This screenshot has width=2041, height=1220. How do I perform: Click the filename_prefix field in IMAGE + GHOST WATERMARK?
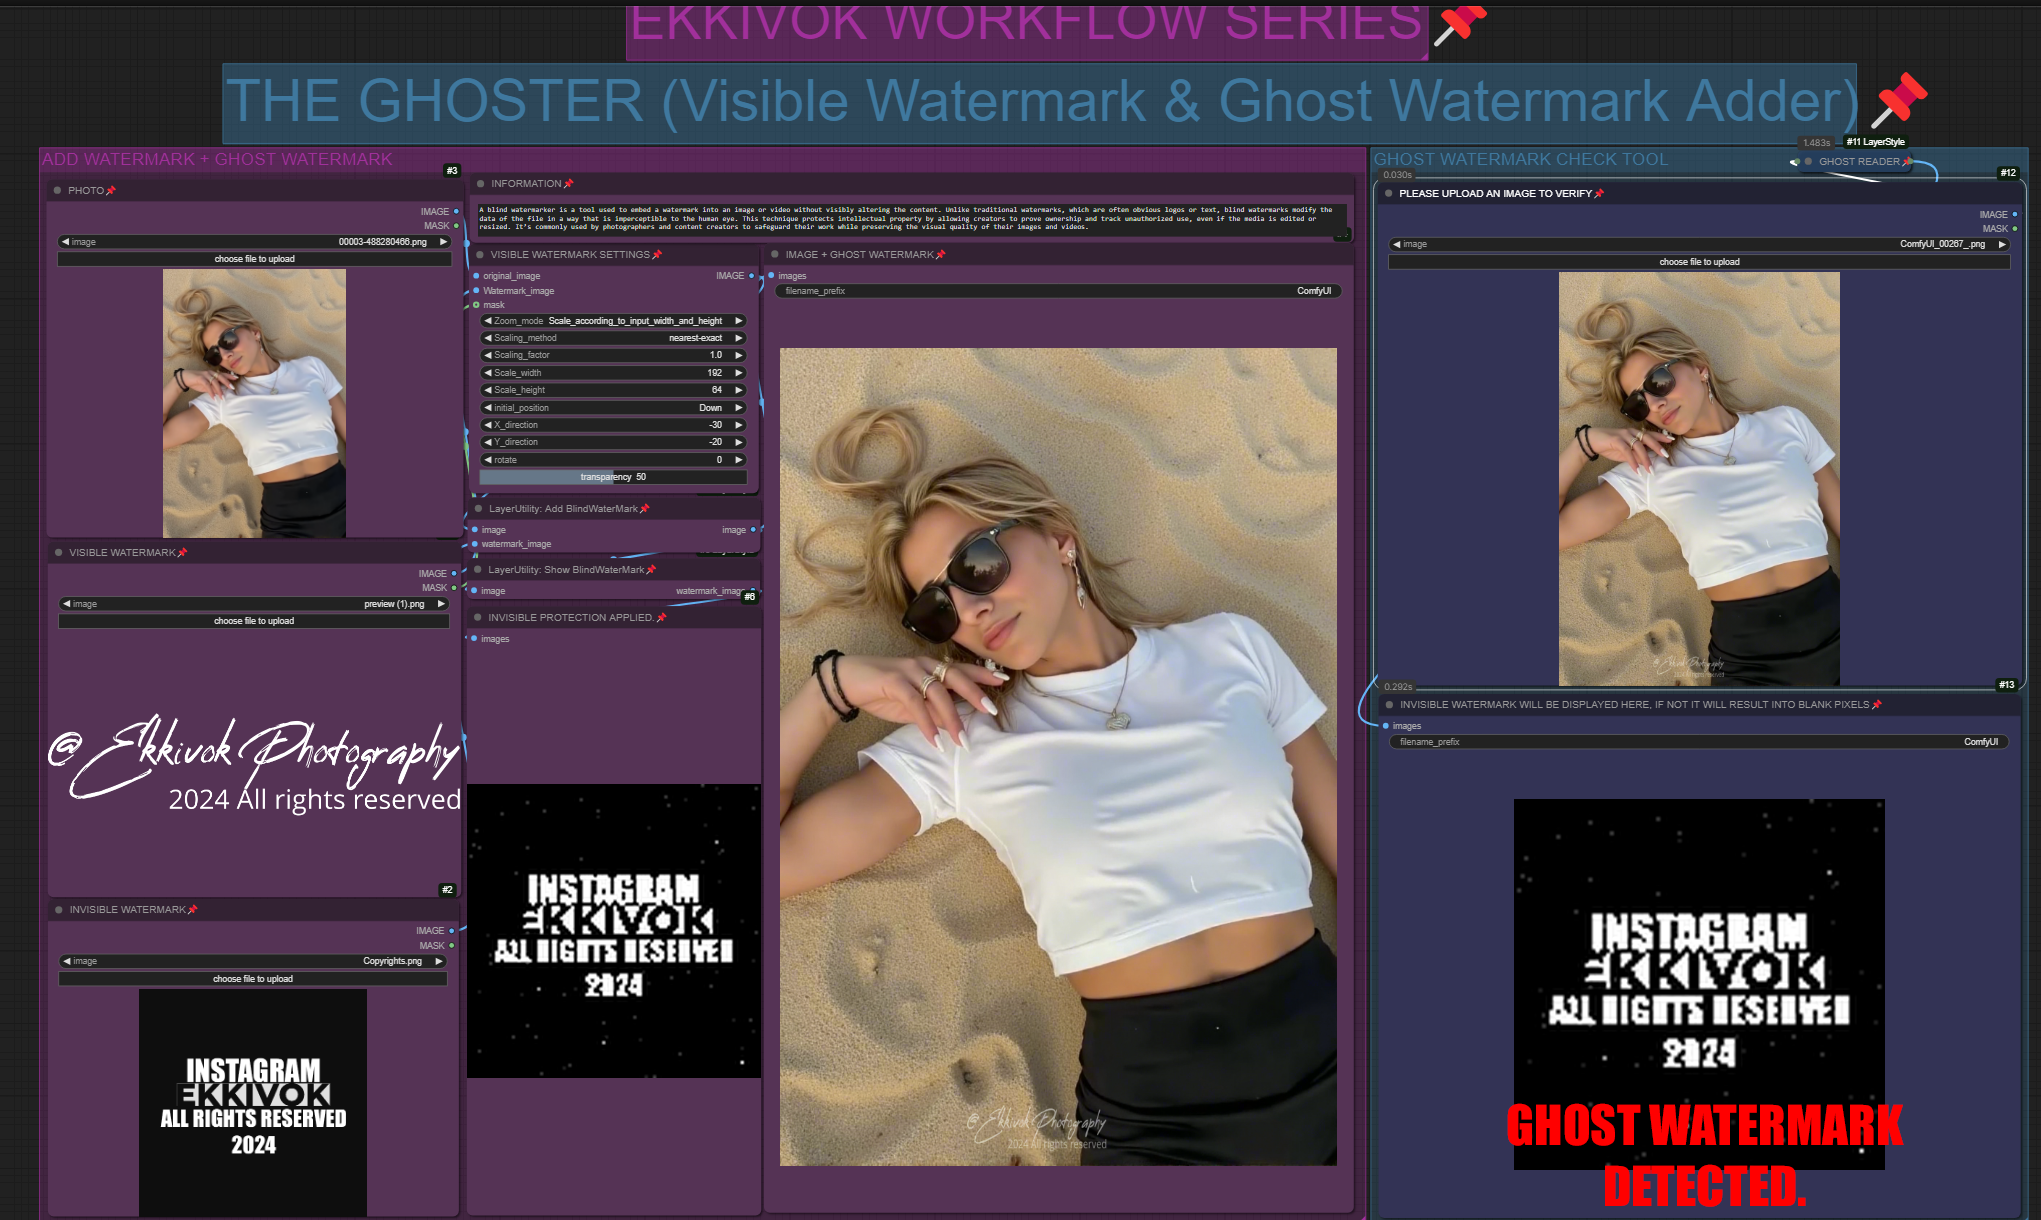coord(1057,291)
